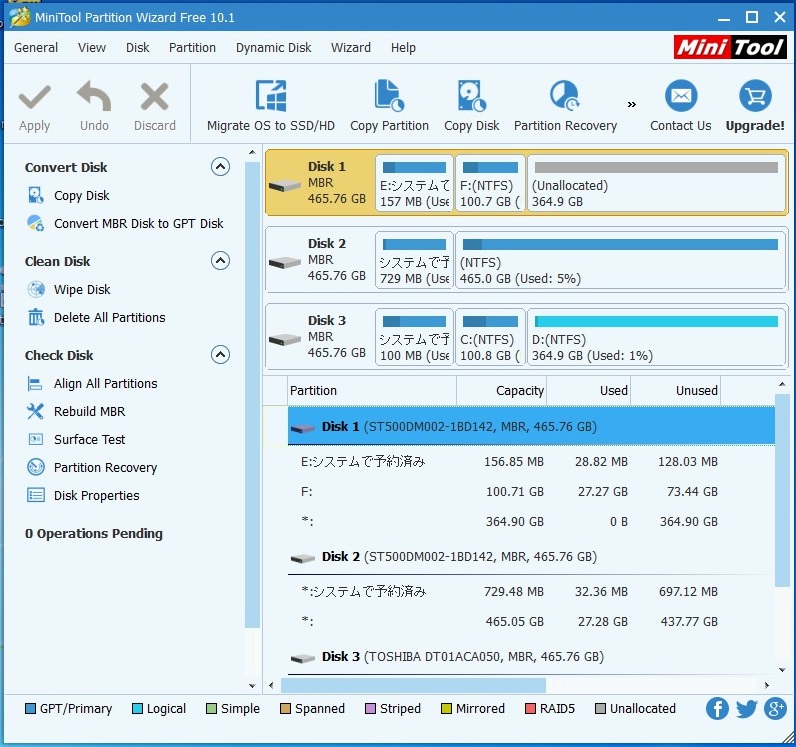Select Disk 2 ST500DM002 list row
This screenshot has width=796, height=747.
tap(531, 557)
